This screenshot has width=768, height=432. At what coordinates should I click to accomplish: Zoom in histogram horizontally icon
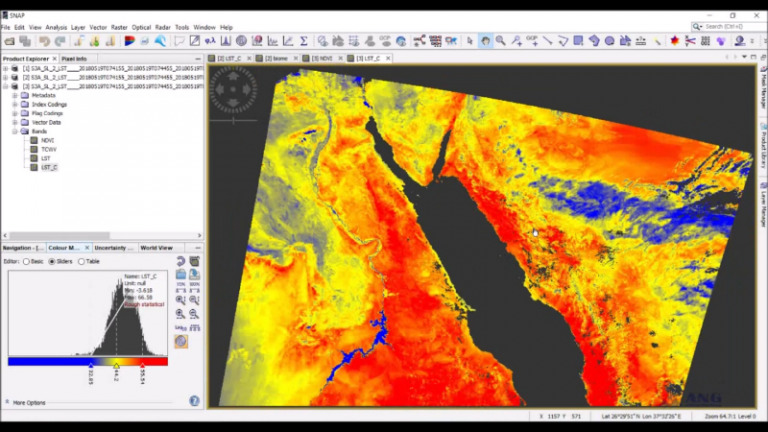coord(181,314)
